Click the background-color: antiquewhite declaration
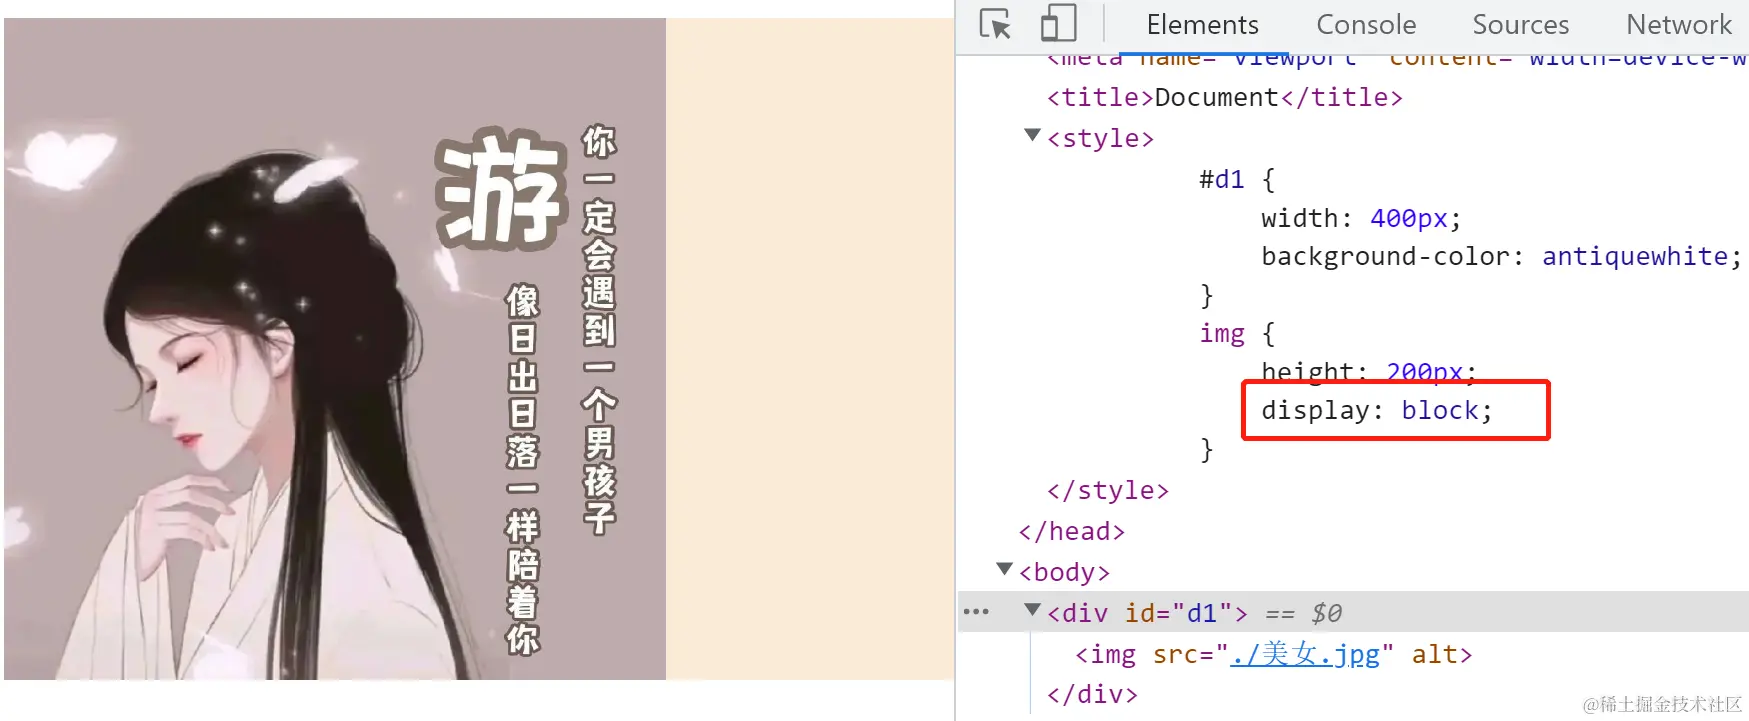 point(1501,256)
